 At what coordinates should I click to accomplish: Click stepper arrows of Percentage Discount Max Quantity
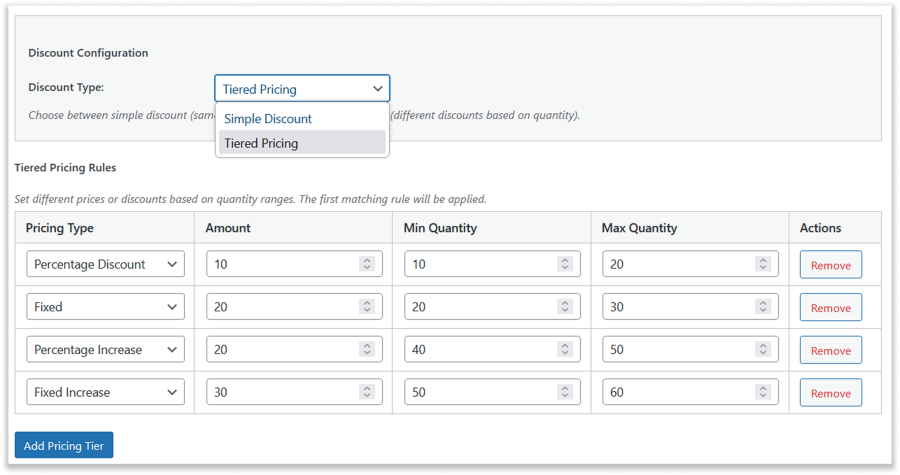(x=763, y=264)
